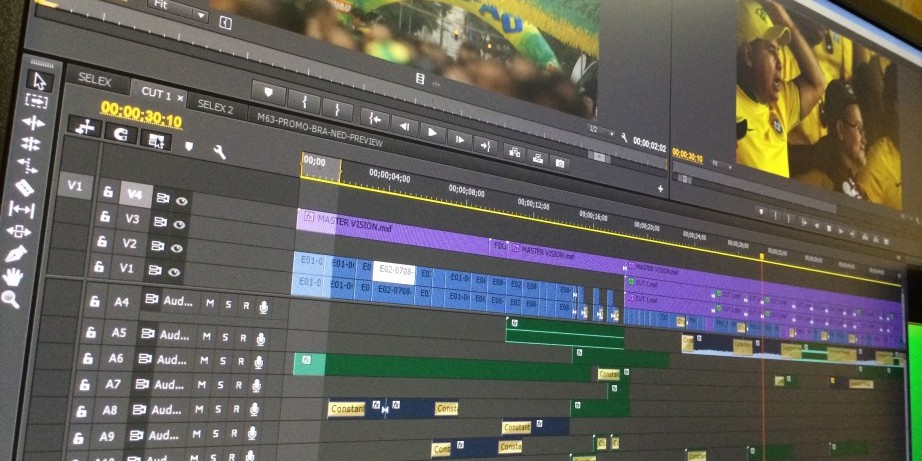Click the Export Frame camera icon
The width and height of the screenshot is (922, 461).
(x=560, y=161)
